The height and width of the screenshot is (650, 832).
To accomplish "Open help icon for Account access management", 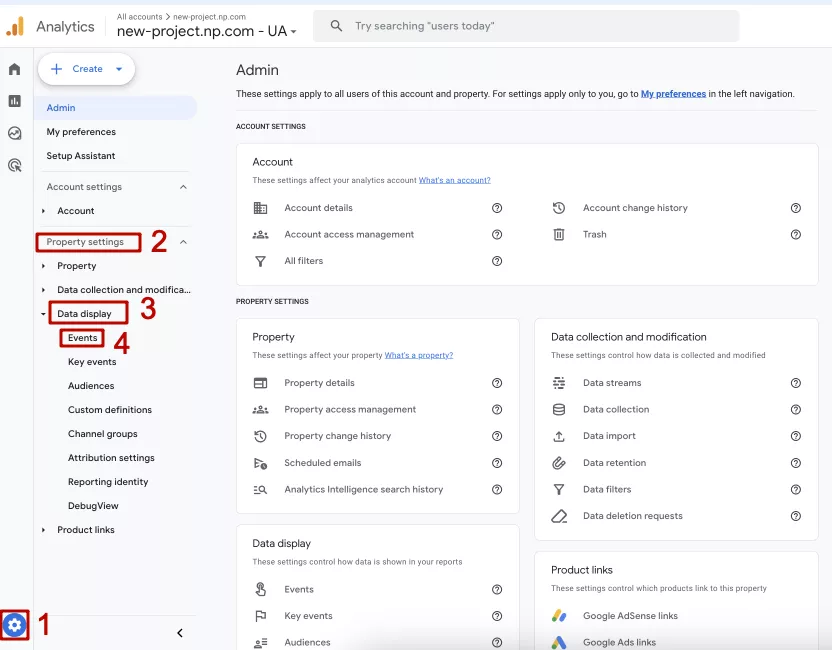I will point(497,235).
